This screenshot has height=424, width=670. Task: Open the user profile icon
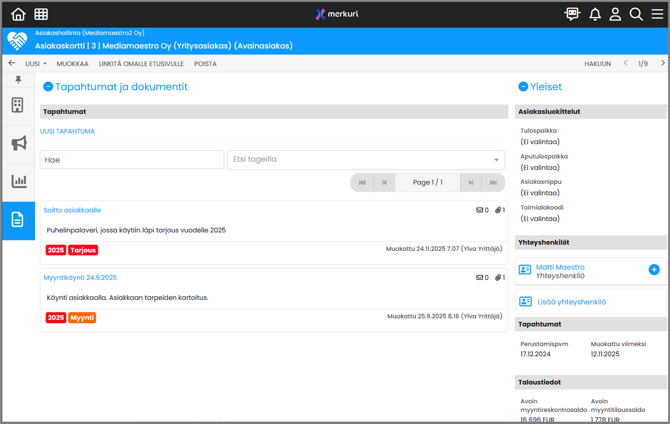pyautogui.click(x=615, y=14)
